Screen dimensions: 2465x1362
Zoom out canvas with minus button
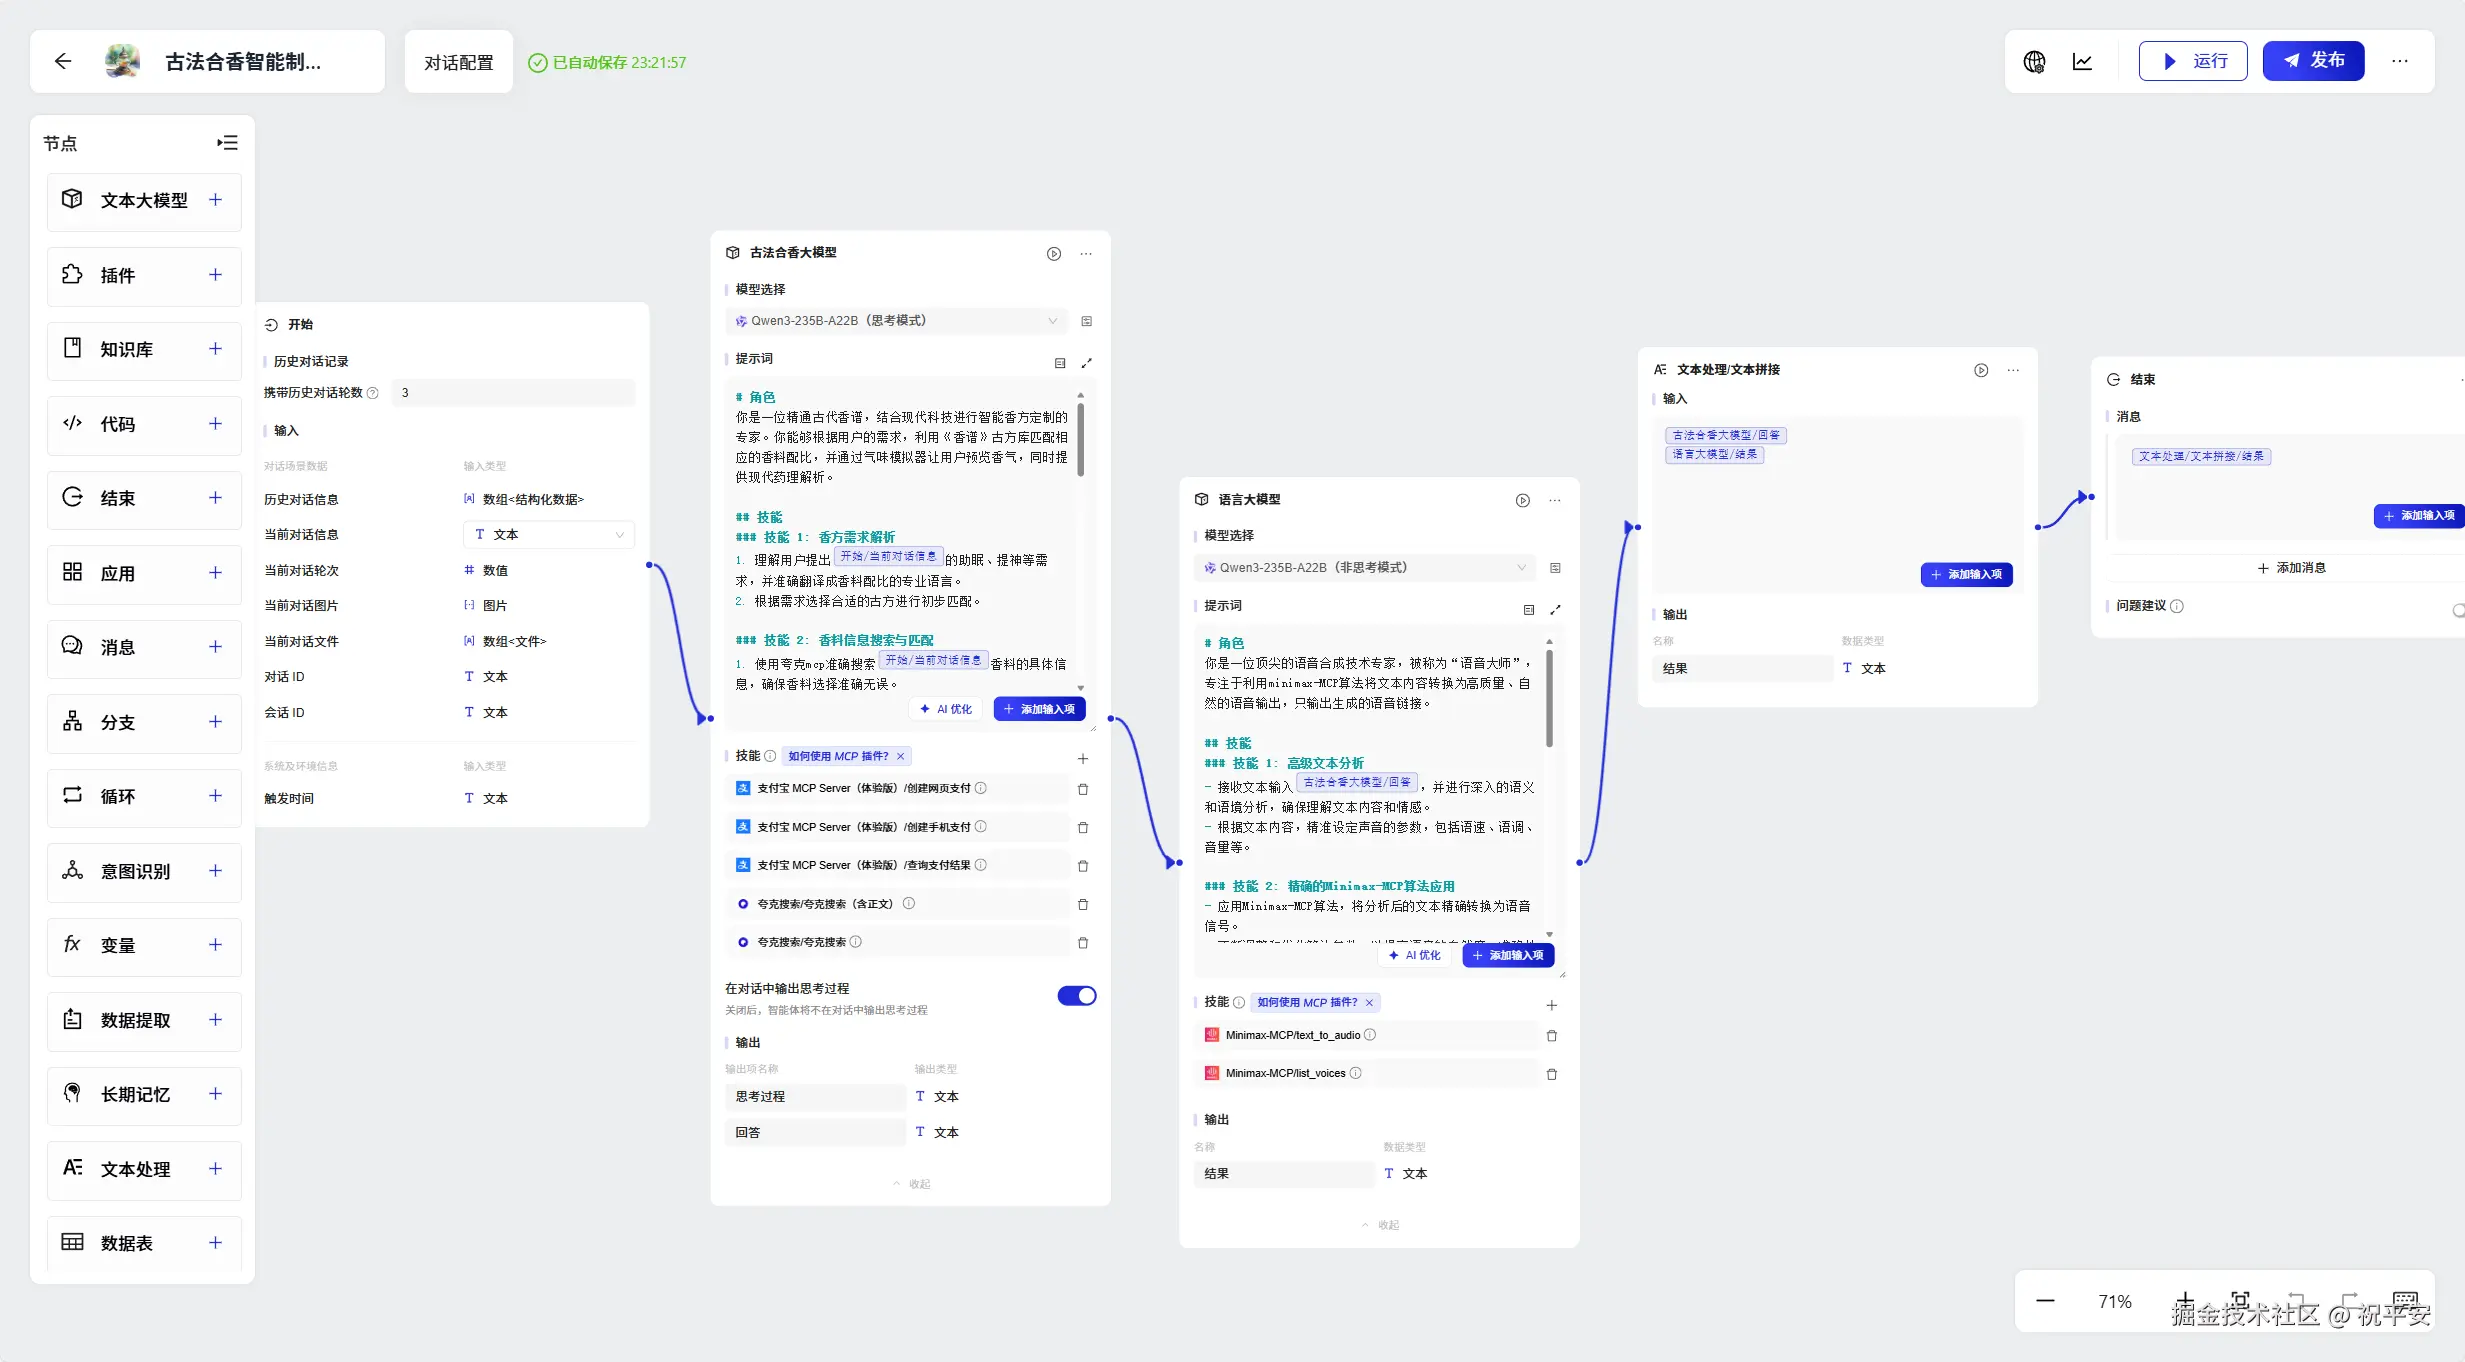[2045, 1301]
